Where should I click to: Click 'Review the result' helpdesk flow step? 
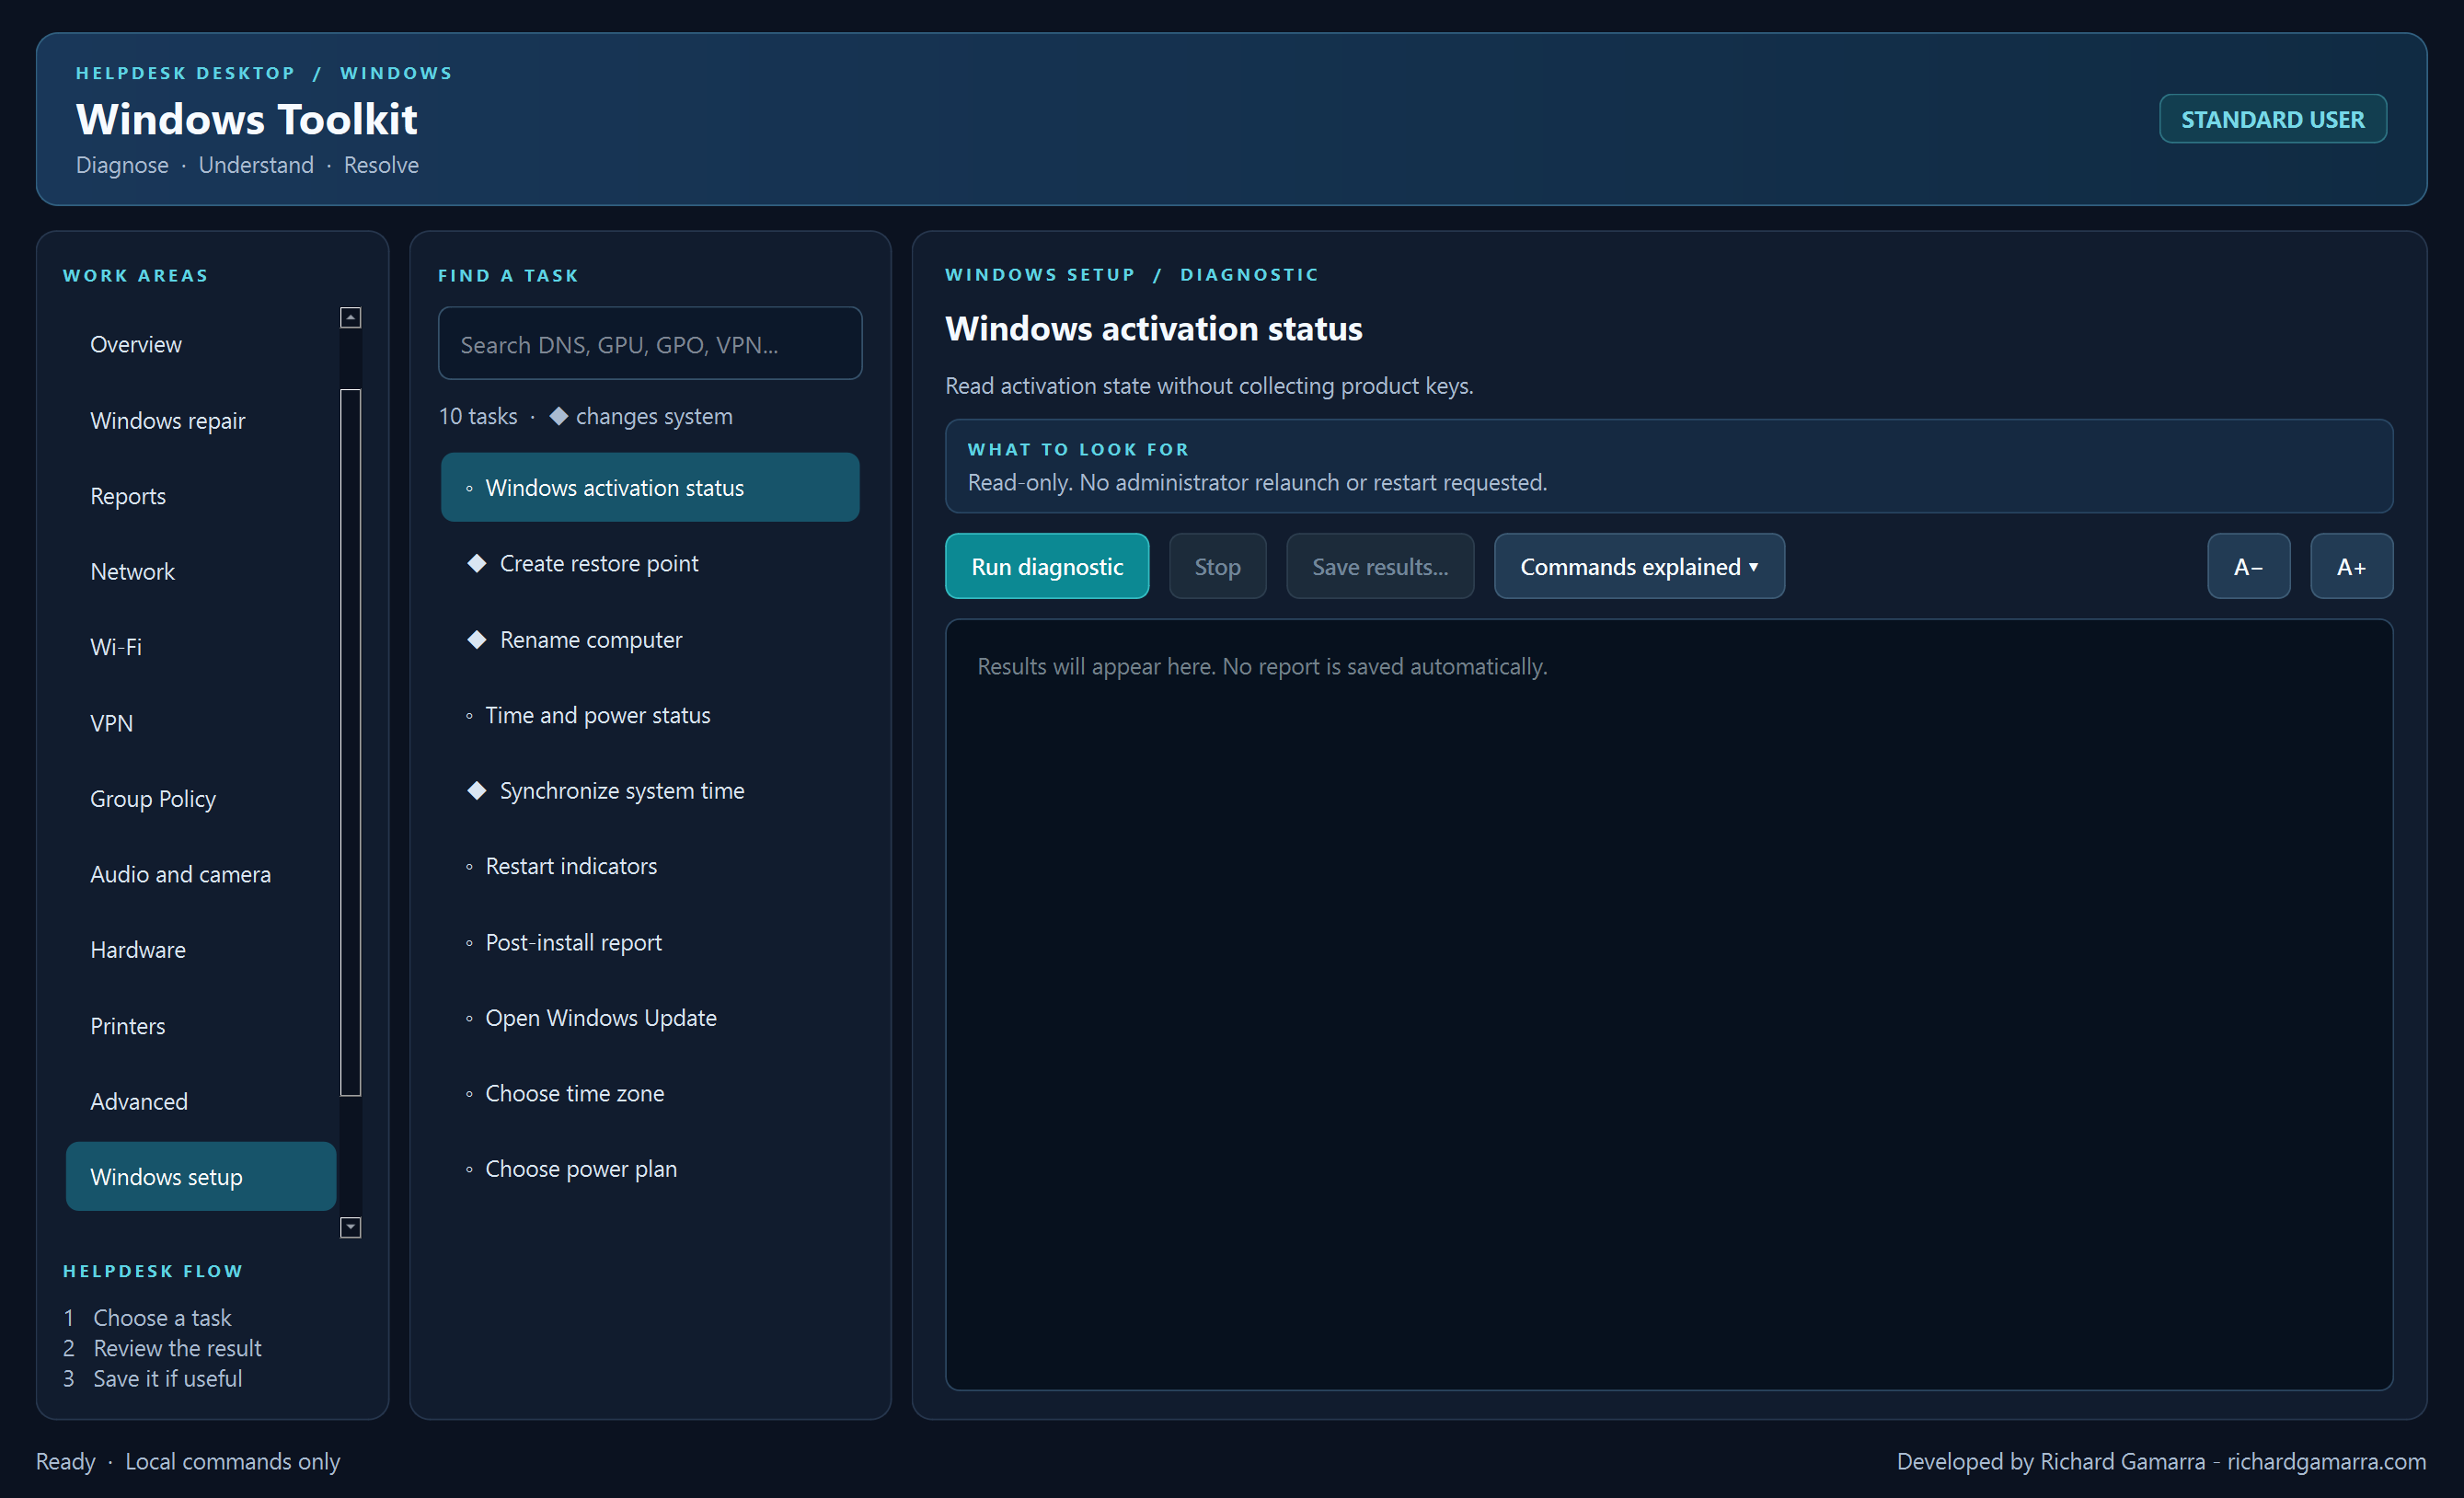(x=178, y=1348)
